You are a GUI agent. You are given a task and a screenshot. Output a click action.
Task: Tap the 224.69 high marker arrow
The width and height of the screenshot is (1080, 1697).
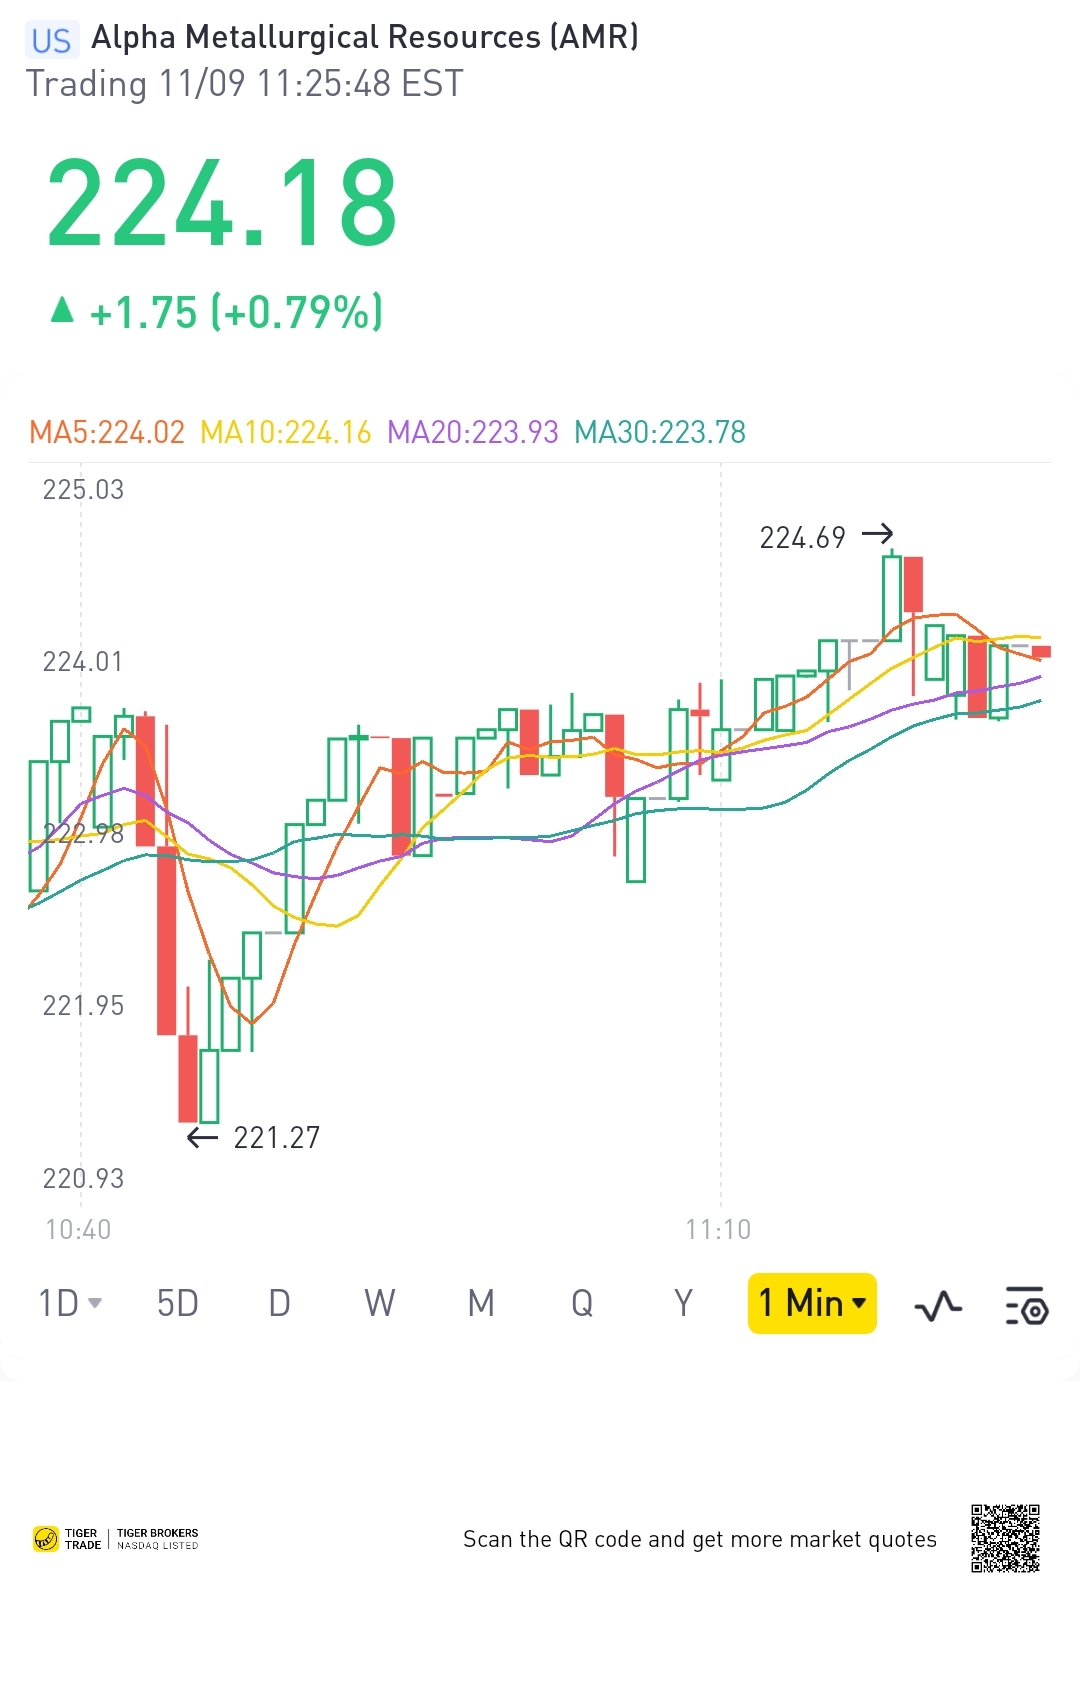coord(878,534)
